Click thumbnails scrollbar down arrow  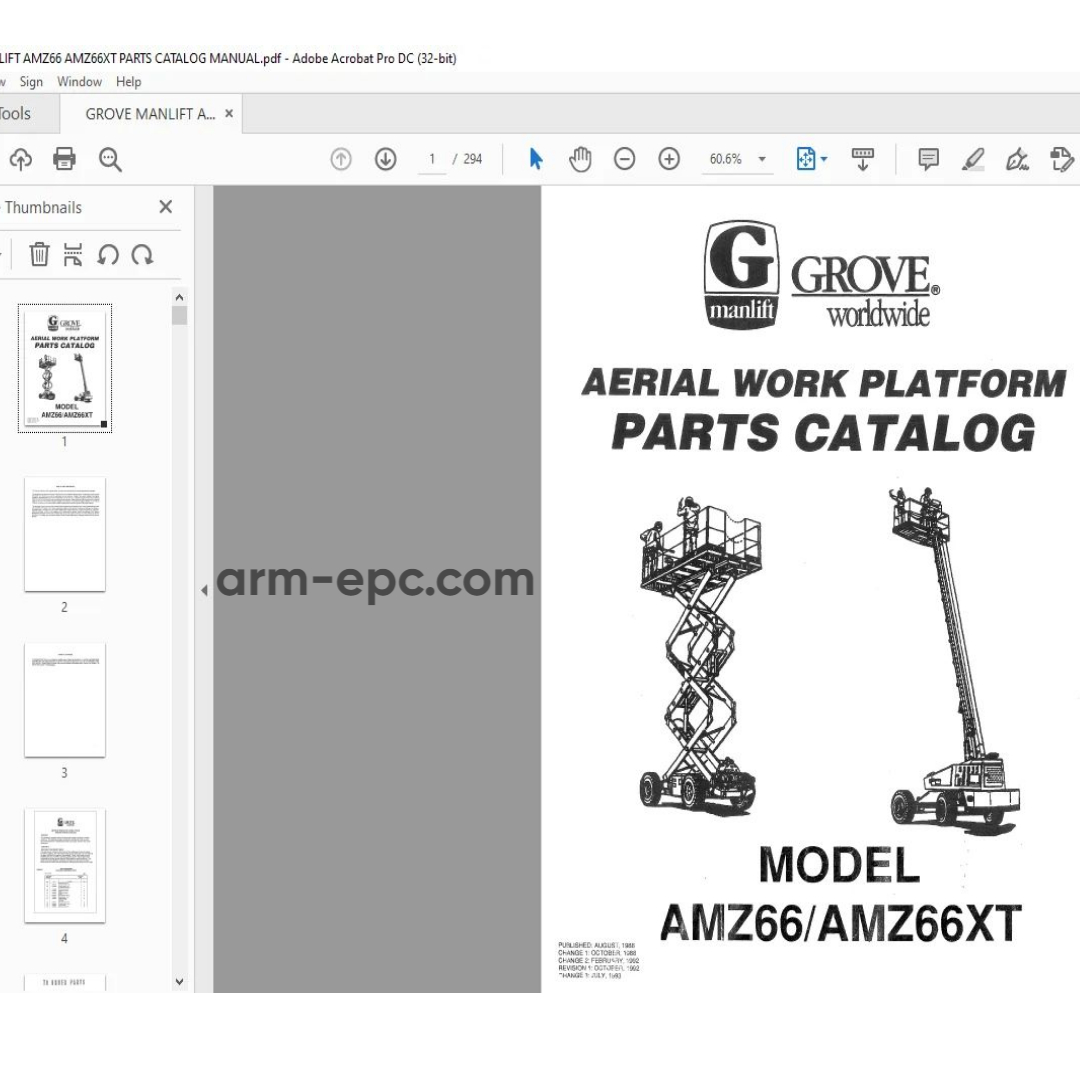point(180,982)
